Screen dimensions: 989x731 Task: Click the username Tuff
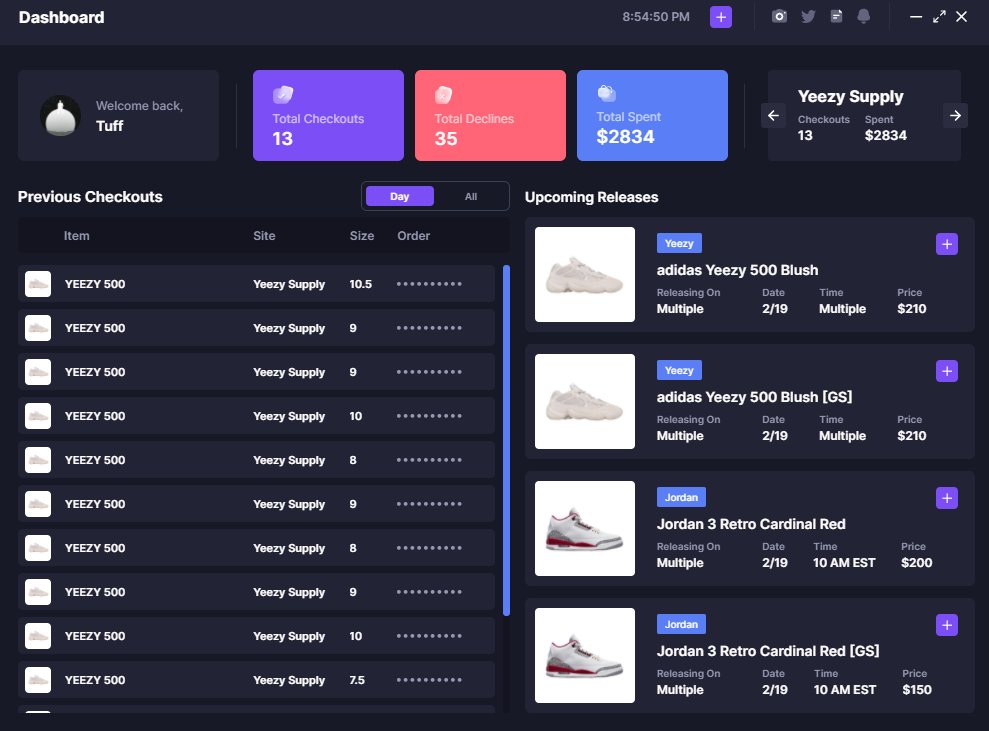click(109, 126)
